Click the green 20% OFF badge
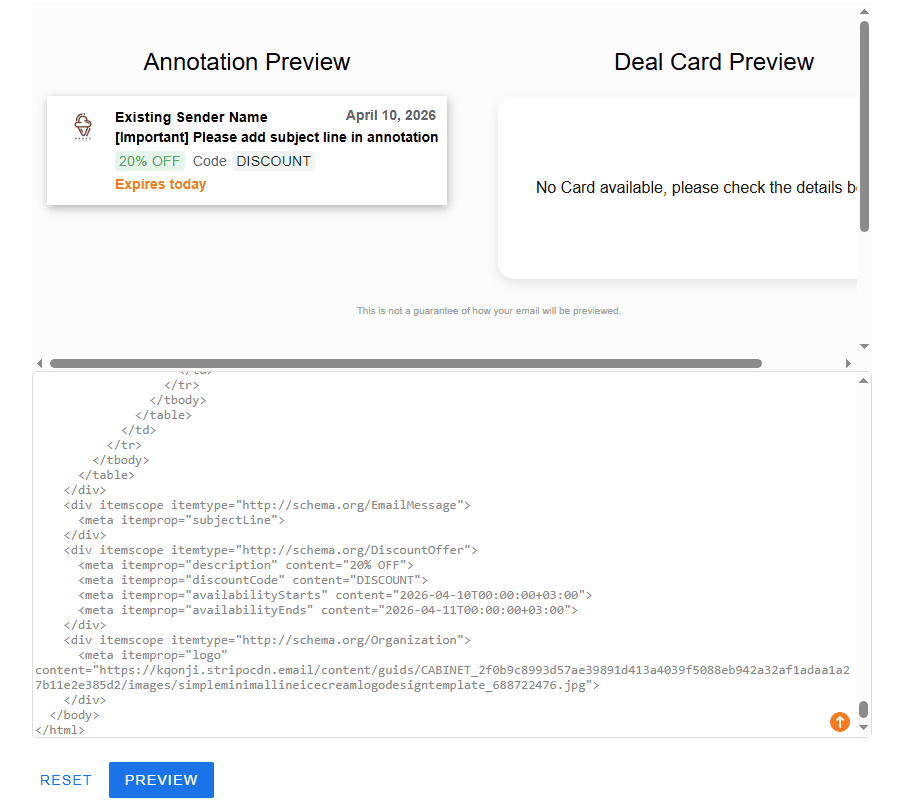Screen dimensions: 902x805 149,162
